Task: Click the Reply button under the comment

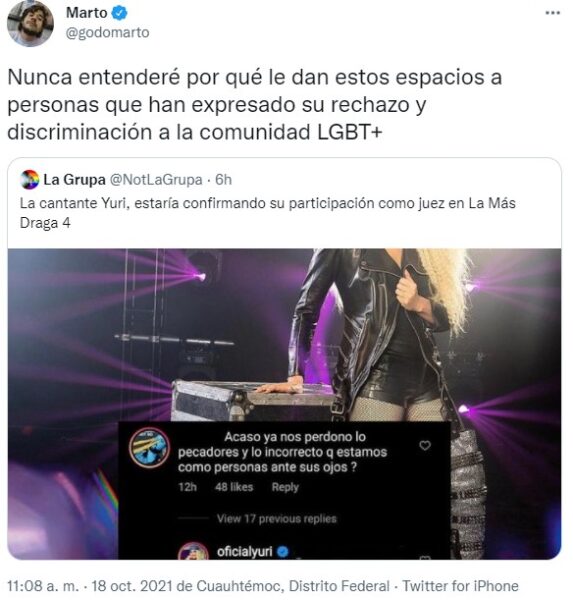Action: click(x=285, y=487)
